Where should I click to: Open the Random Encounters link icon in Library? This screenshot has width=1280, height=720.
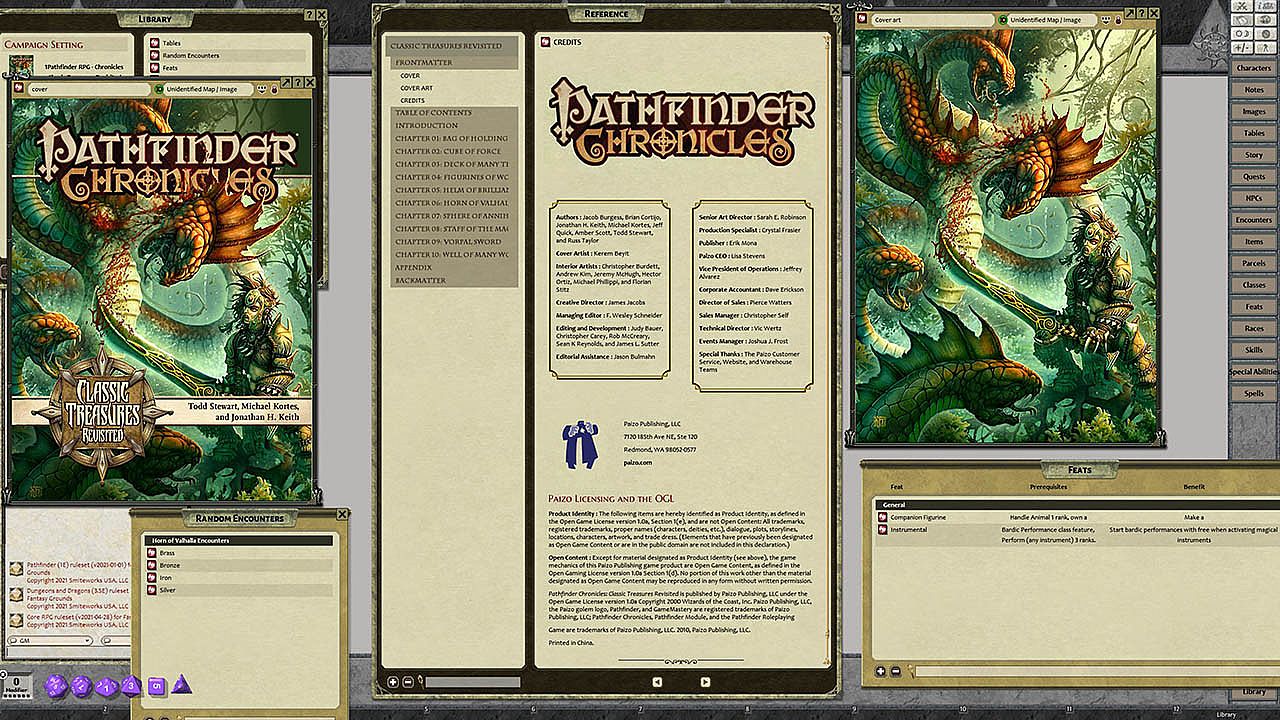pos(155,55)
